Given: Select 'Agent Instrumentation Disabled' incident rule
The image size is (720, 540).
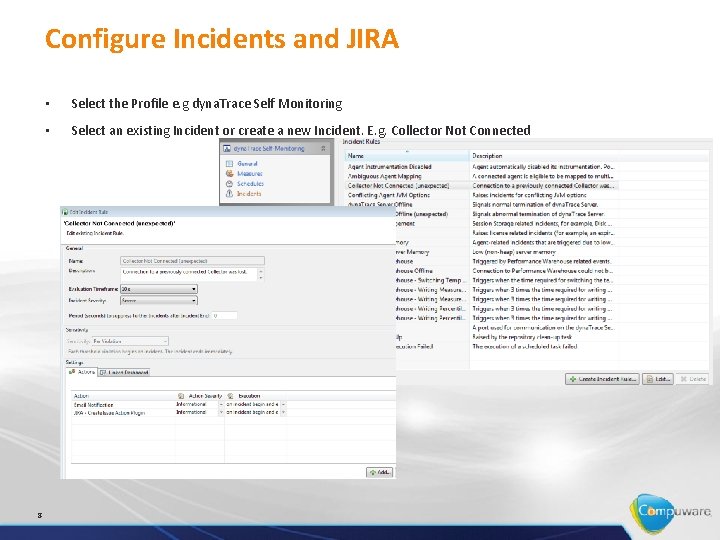Looking at the screenshot, I should (x=389, y=167).
